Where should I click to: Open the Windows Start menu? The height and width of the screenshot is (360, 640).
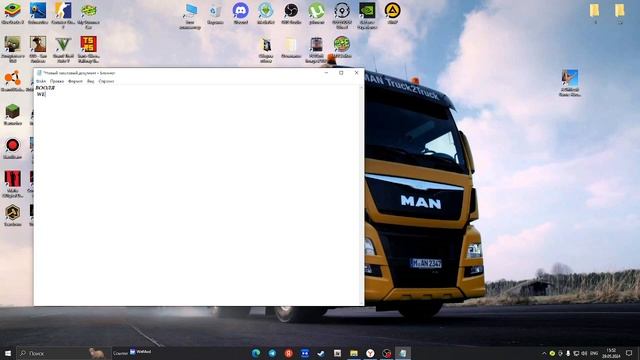coord(8,353)
